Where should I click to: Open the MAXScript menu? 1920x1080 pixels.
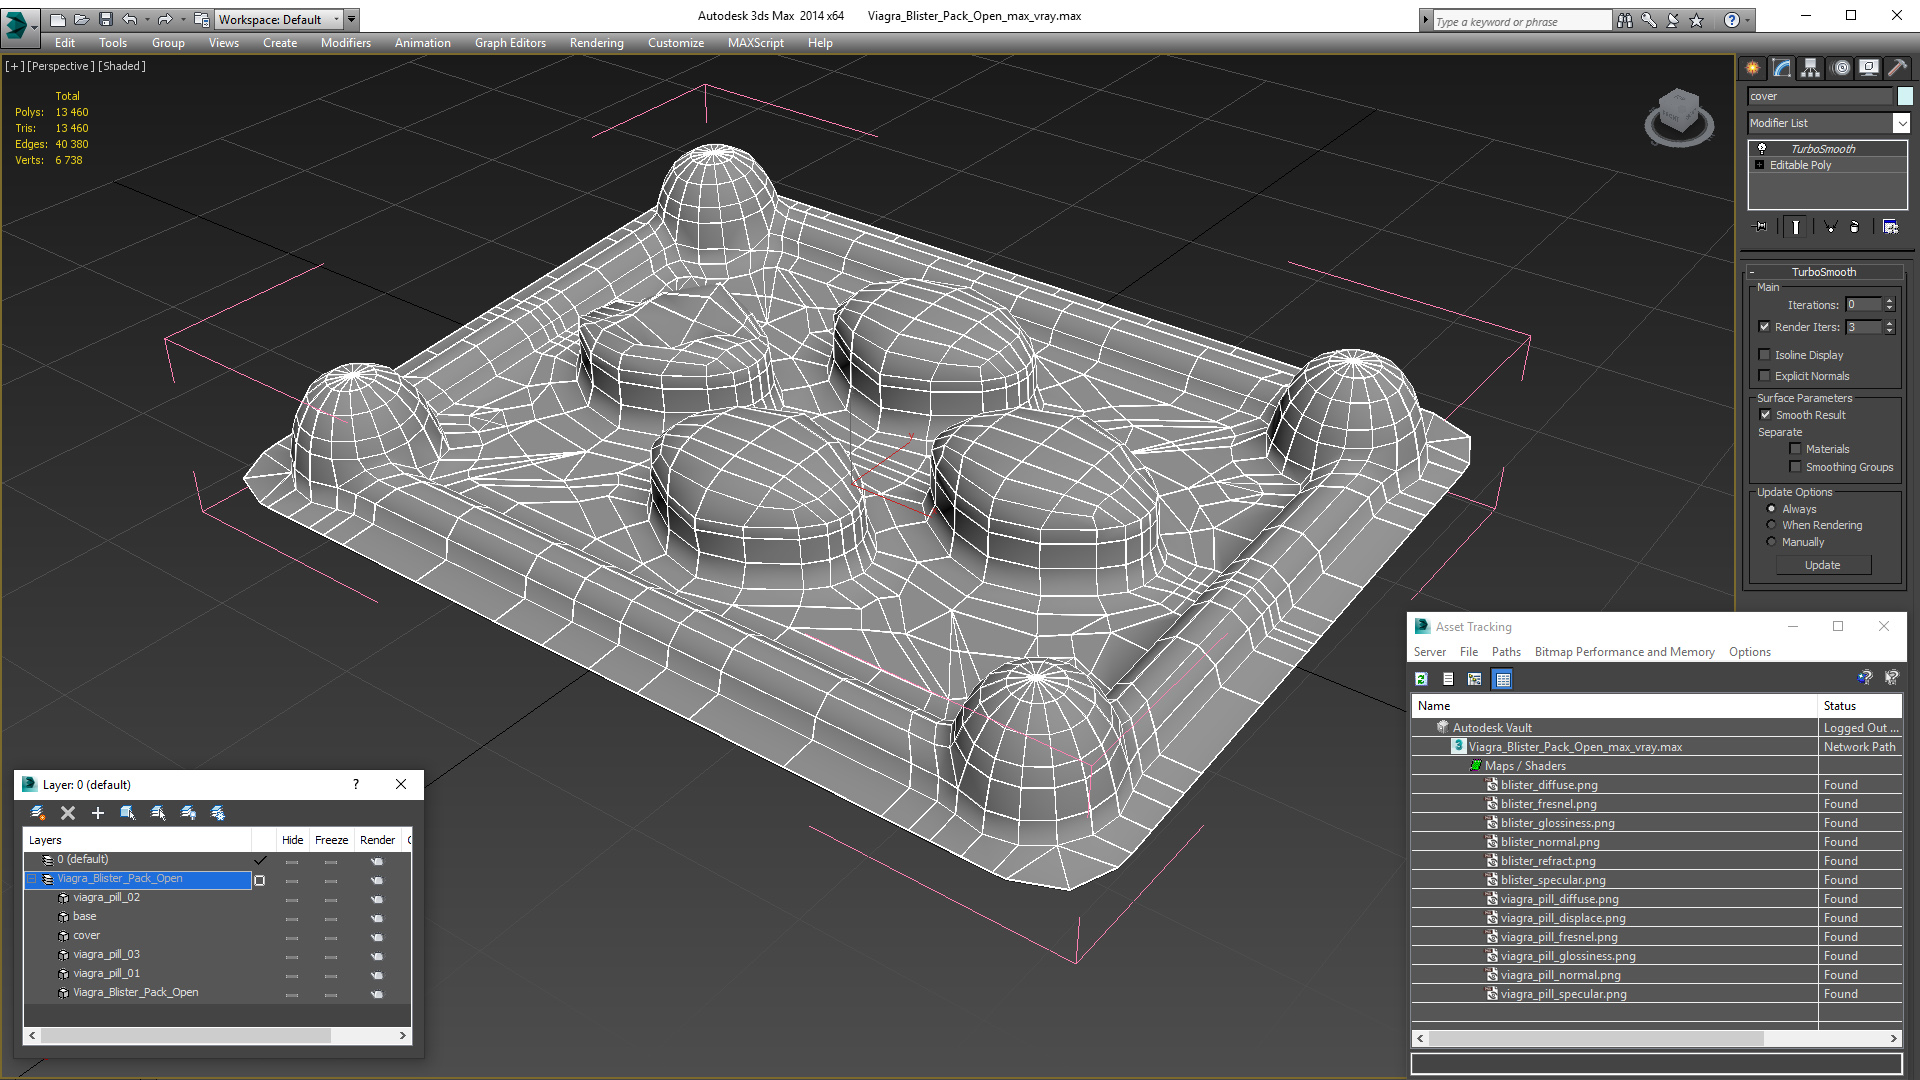point(756,43)
